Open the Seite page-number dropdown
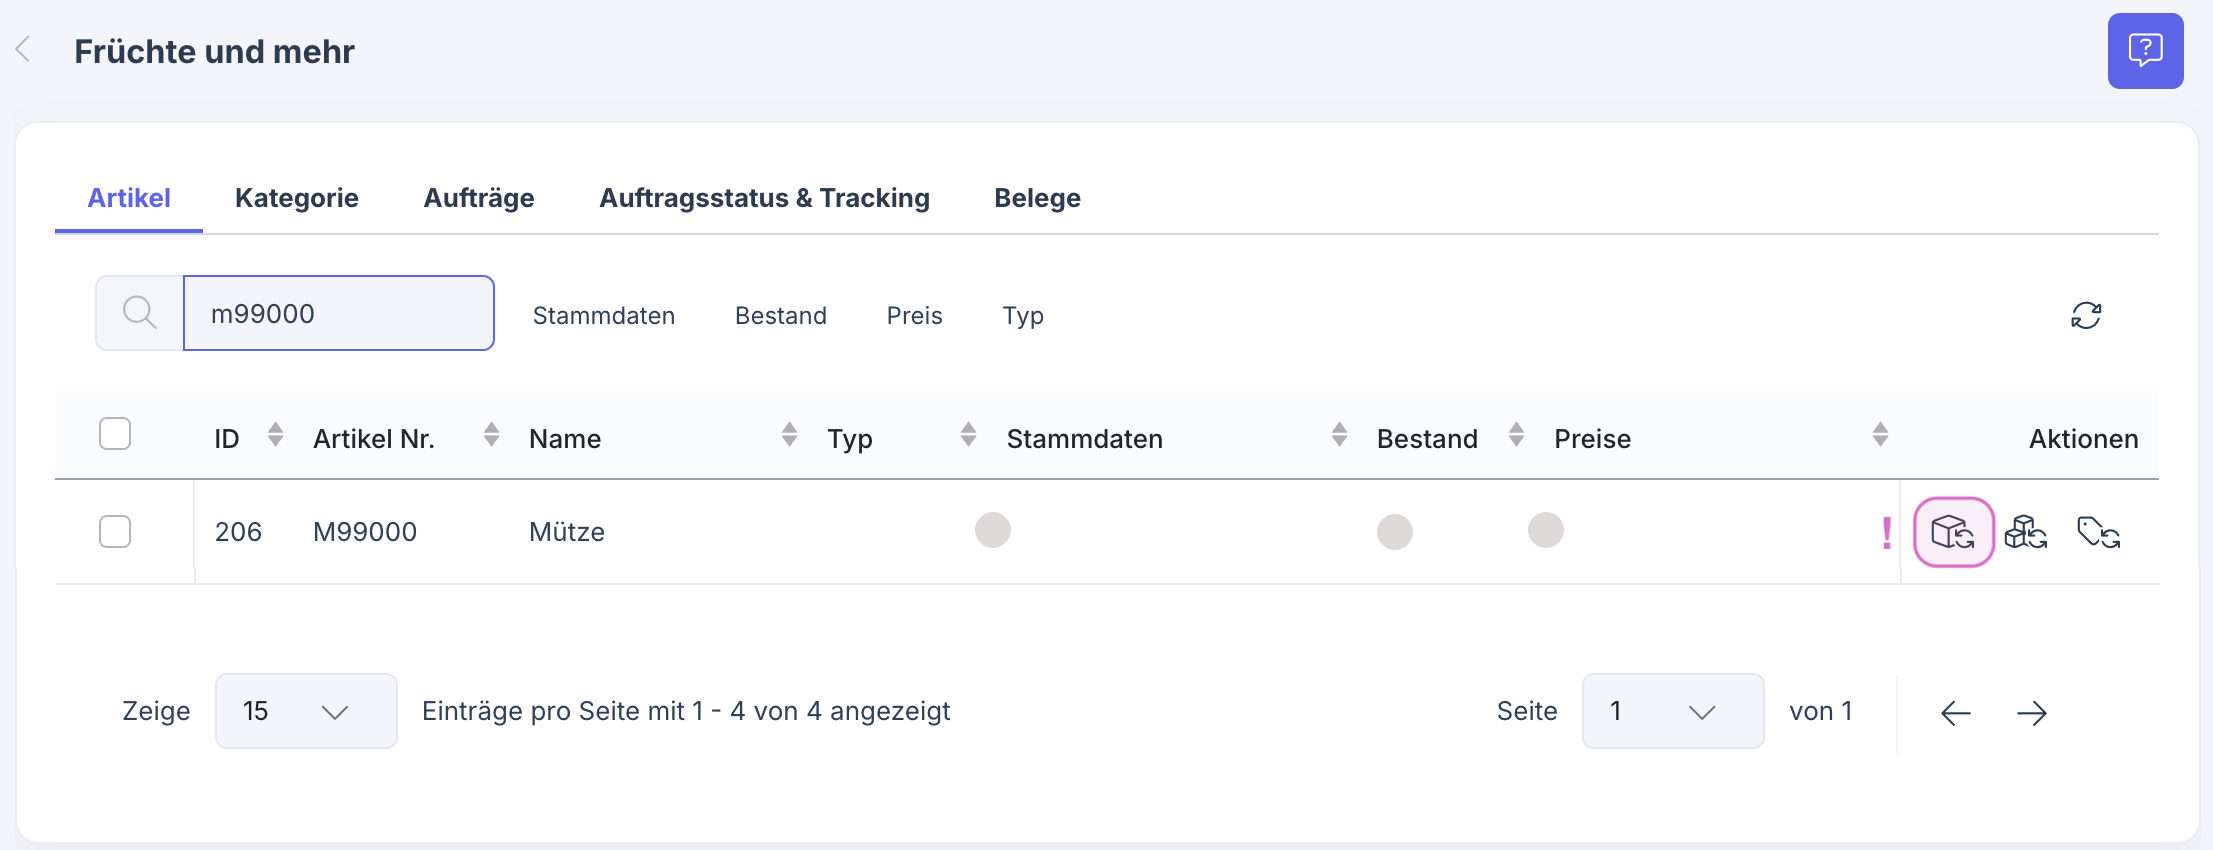The height and width of the screenshot is (850, 2213). (x=1671, y=711)
